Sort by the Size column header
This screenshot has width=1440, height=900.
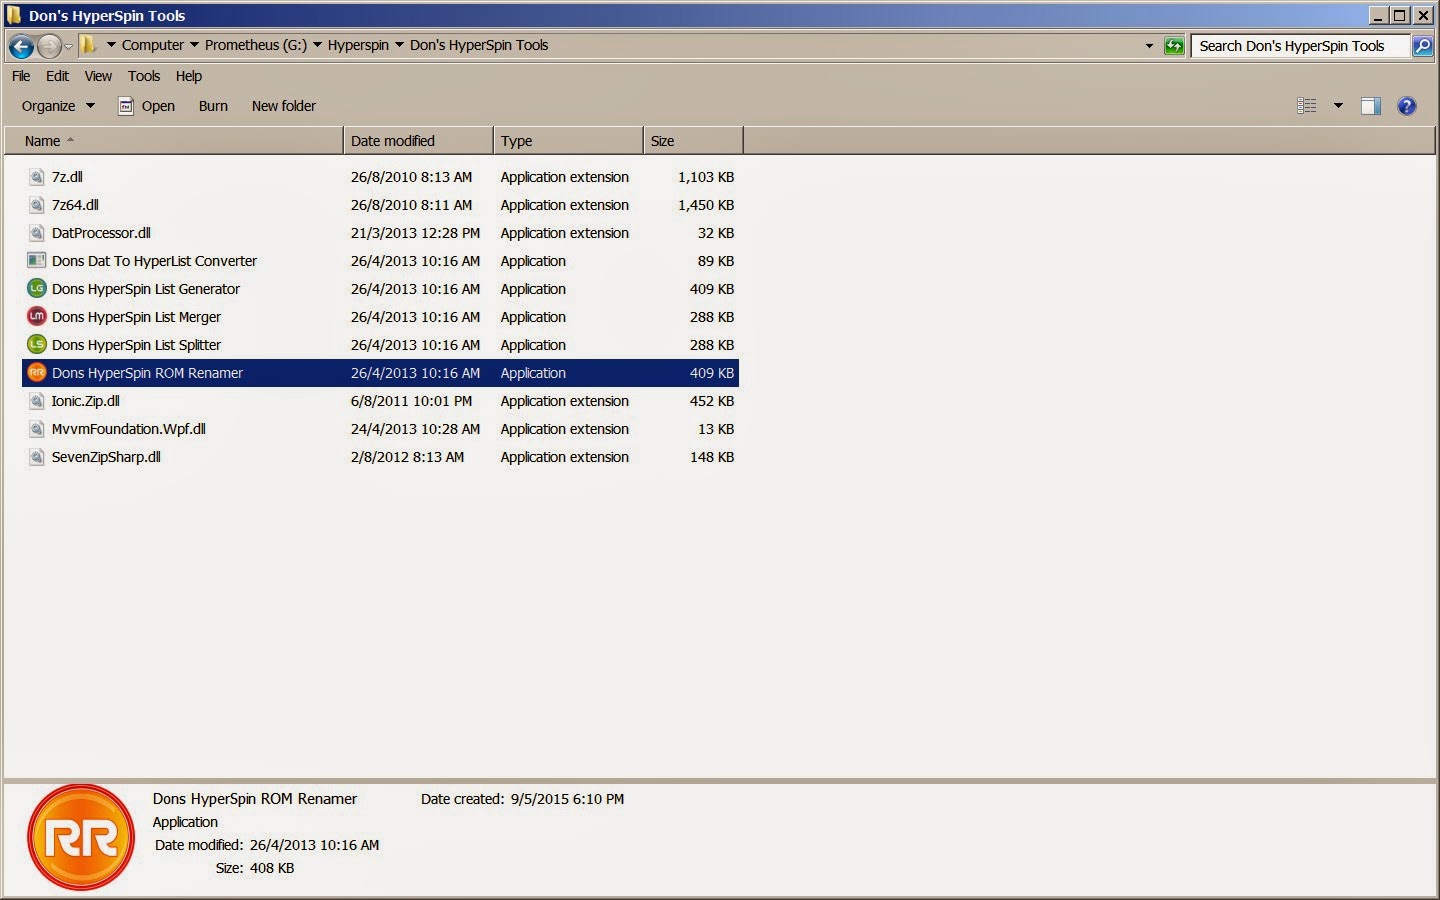coord(693,141)
